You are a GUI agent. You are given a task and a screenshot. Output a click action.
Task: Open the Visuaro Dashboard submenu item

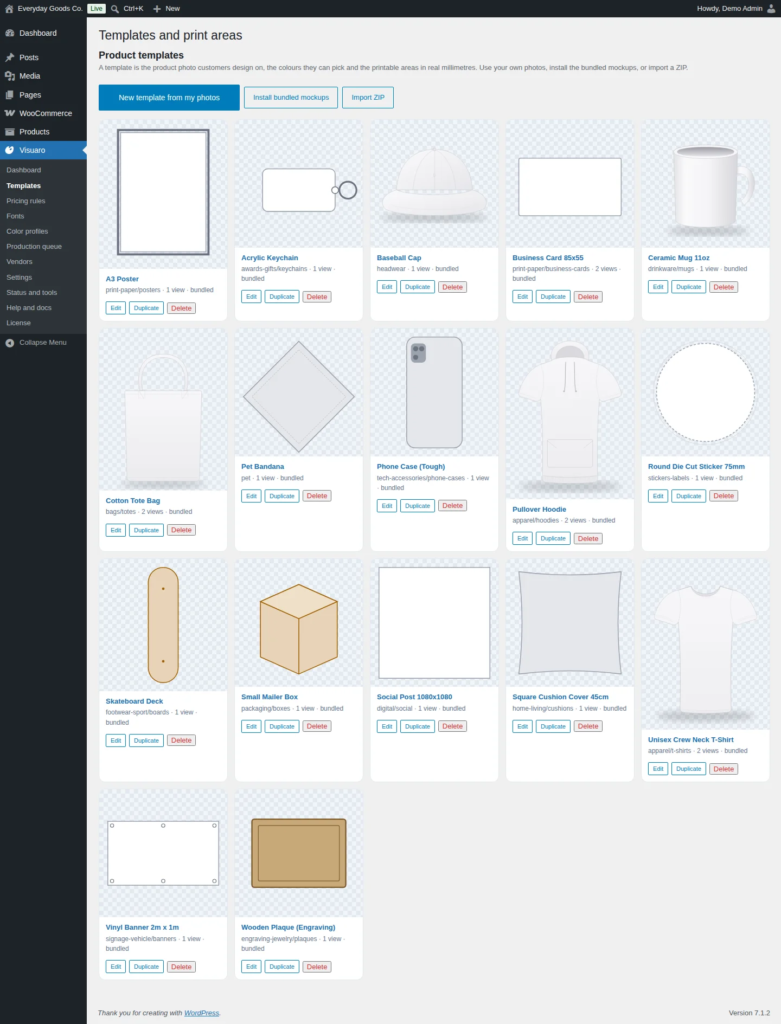point(24,170)
